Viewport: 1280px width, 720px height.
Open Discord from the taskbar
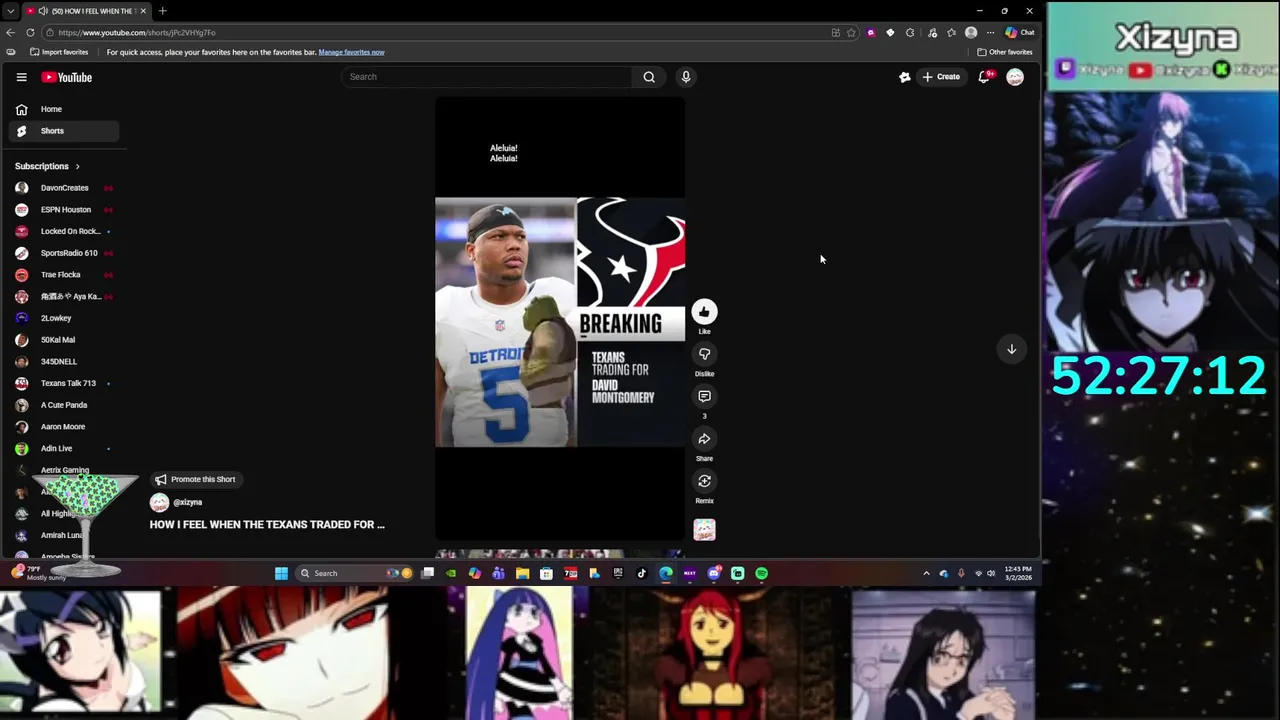713,573
